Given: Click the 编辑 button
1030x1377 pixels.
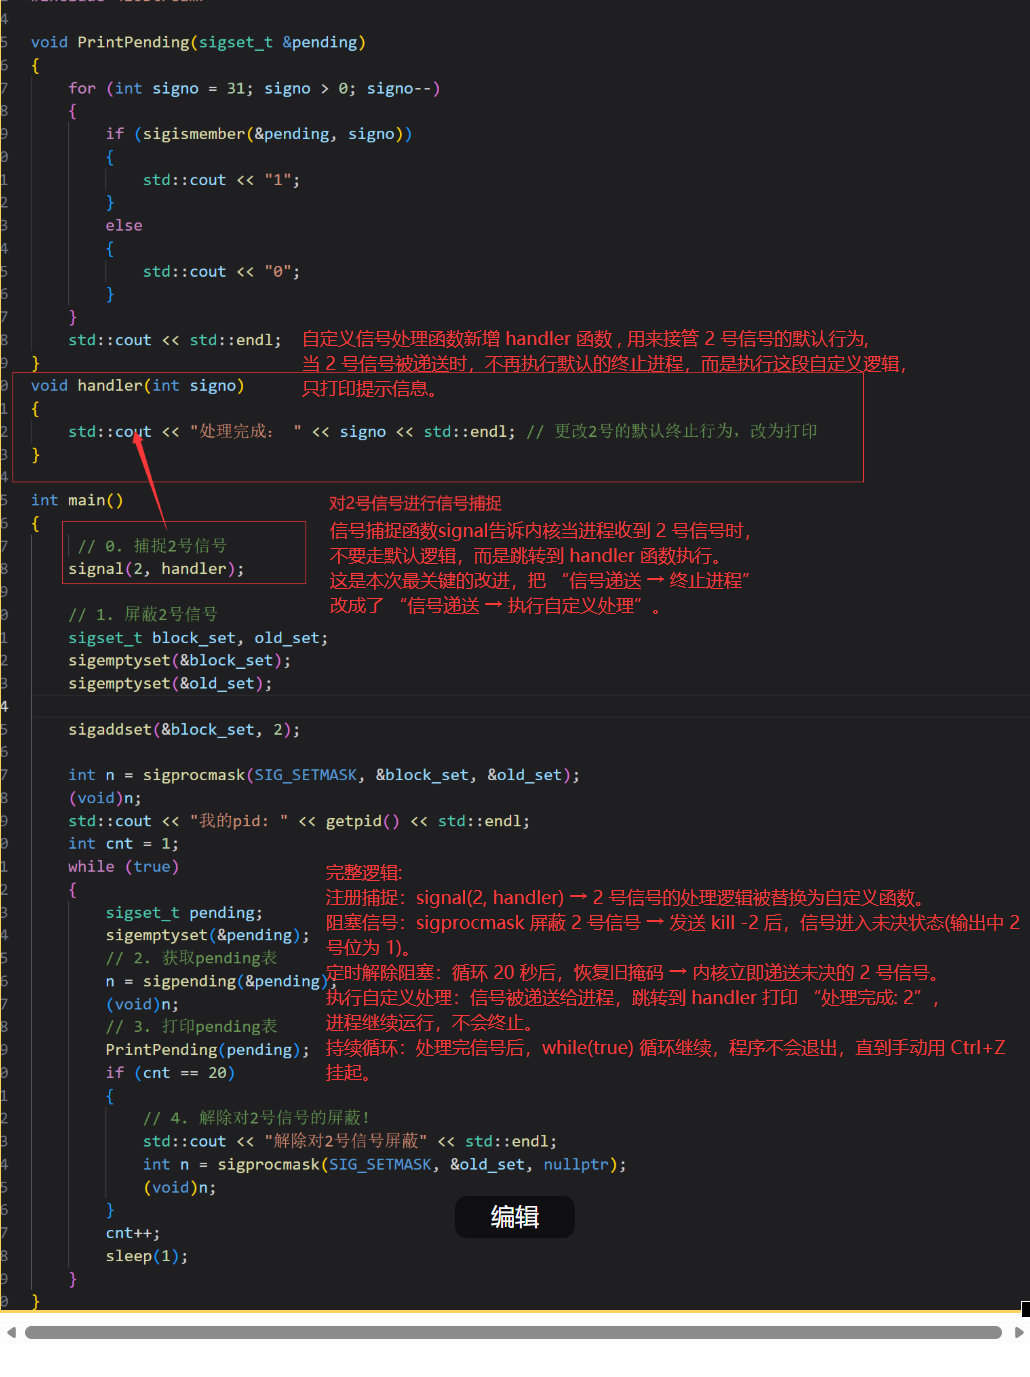Looking at the screenshot, I should point(514,1217).
